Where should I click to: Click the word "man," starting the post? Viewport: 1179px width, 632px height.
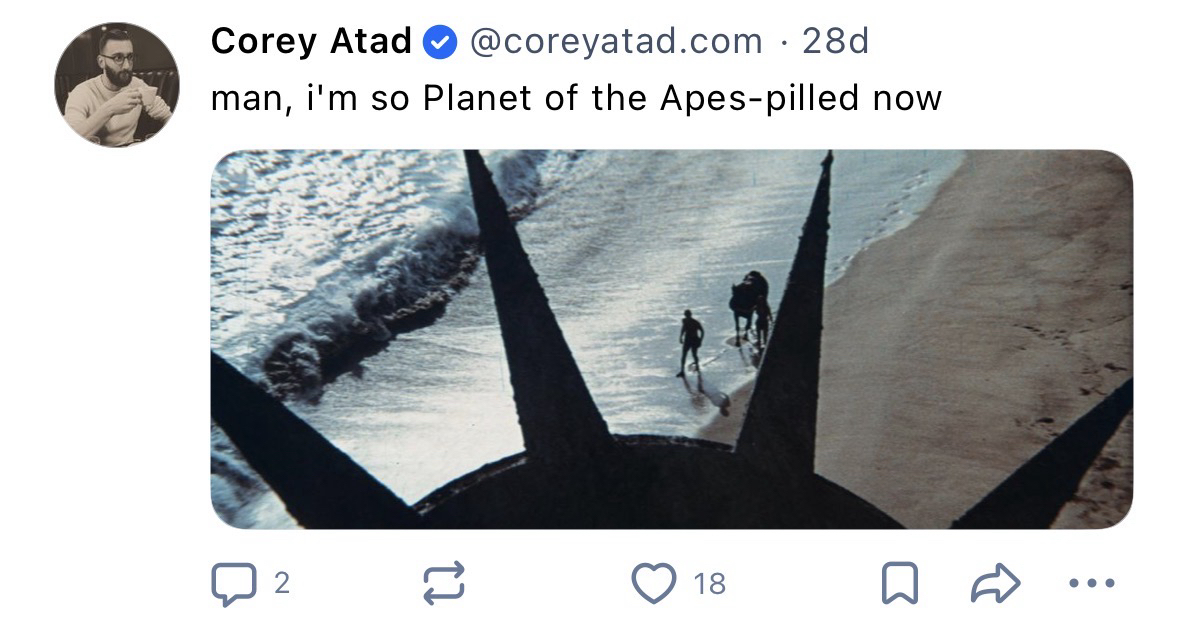pos(247,98)
